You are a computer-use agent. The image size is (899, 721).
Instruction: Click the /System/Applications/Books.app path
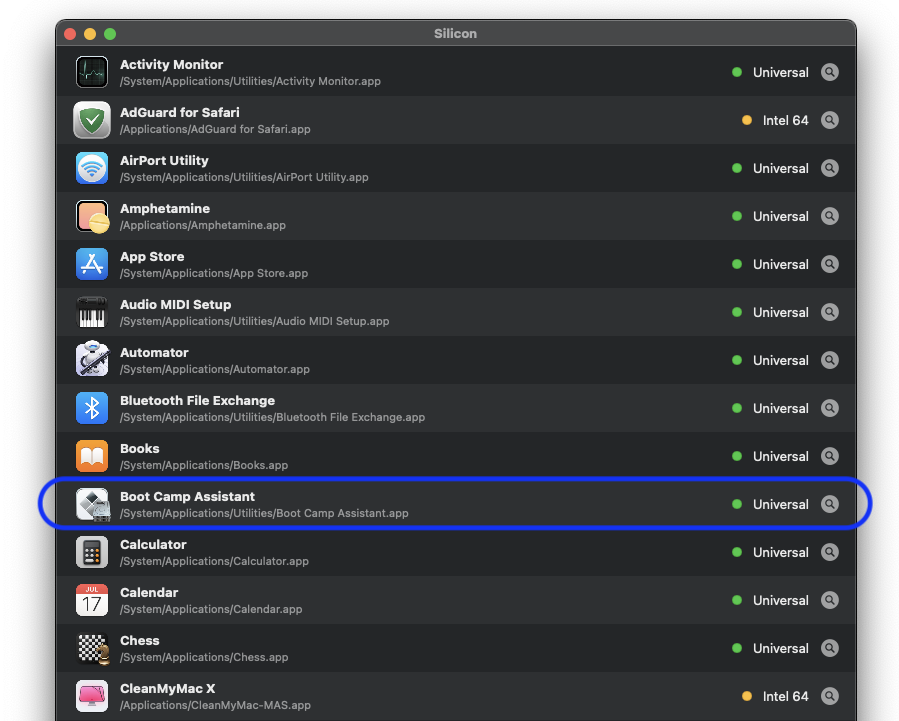click(x=204, y=465)
